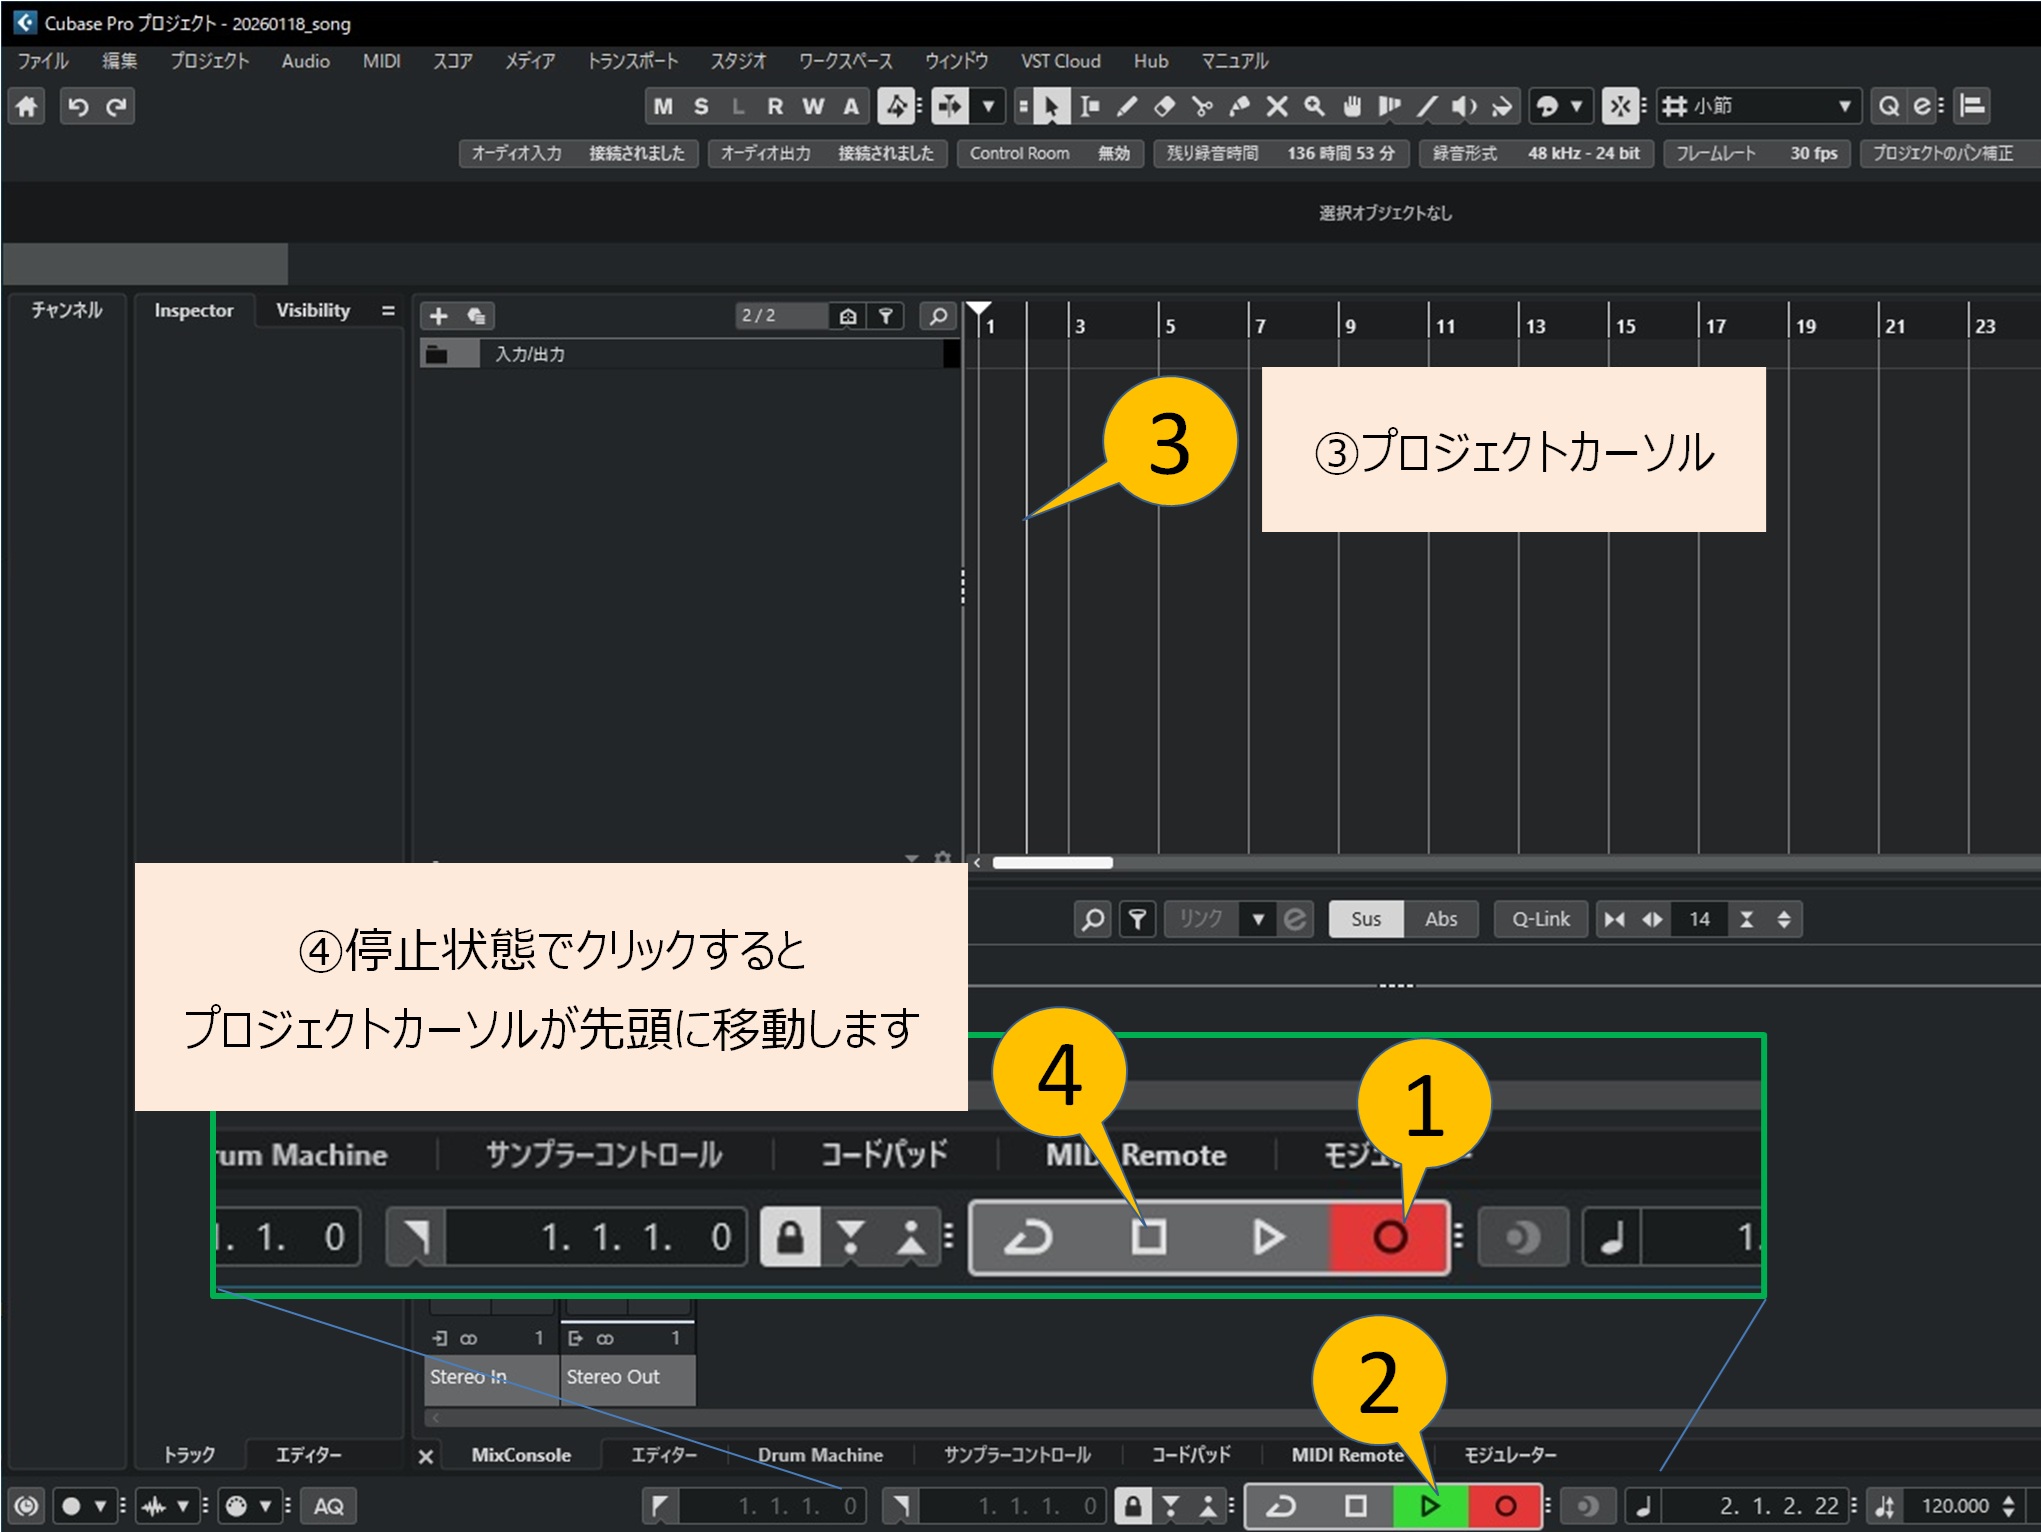
Task: Select the Range Selection tool
Action: pos(1091,106)
